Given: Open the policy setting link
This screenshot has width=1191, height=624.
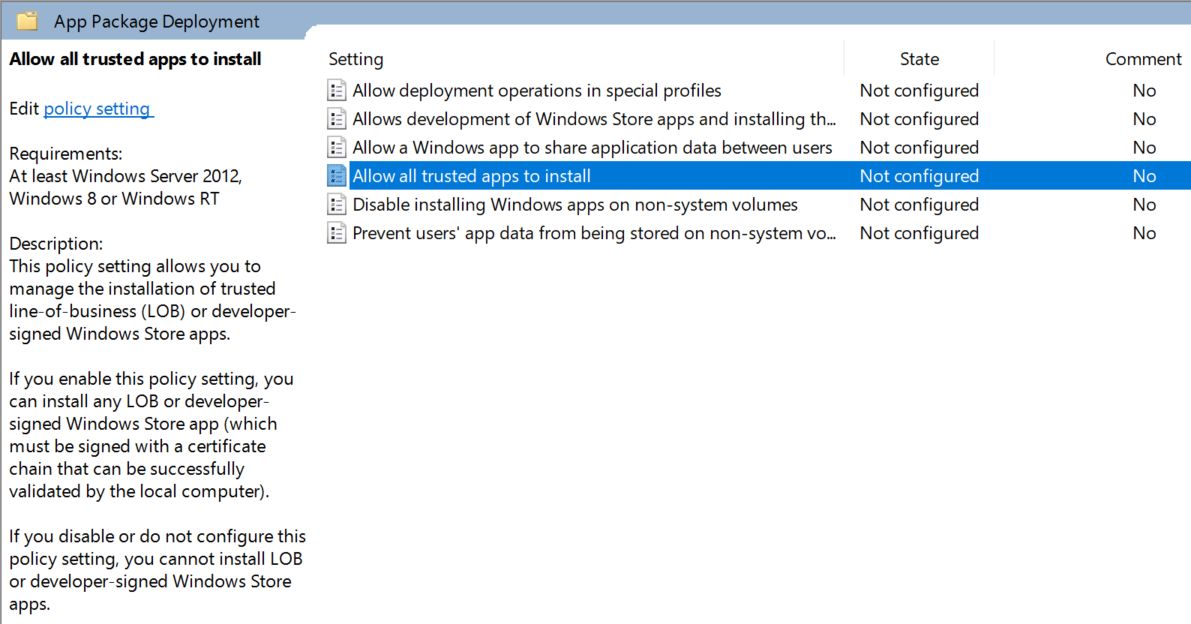Looking at the screenshot, I should (97, 109).
